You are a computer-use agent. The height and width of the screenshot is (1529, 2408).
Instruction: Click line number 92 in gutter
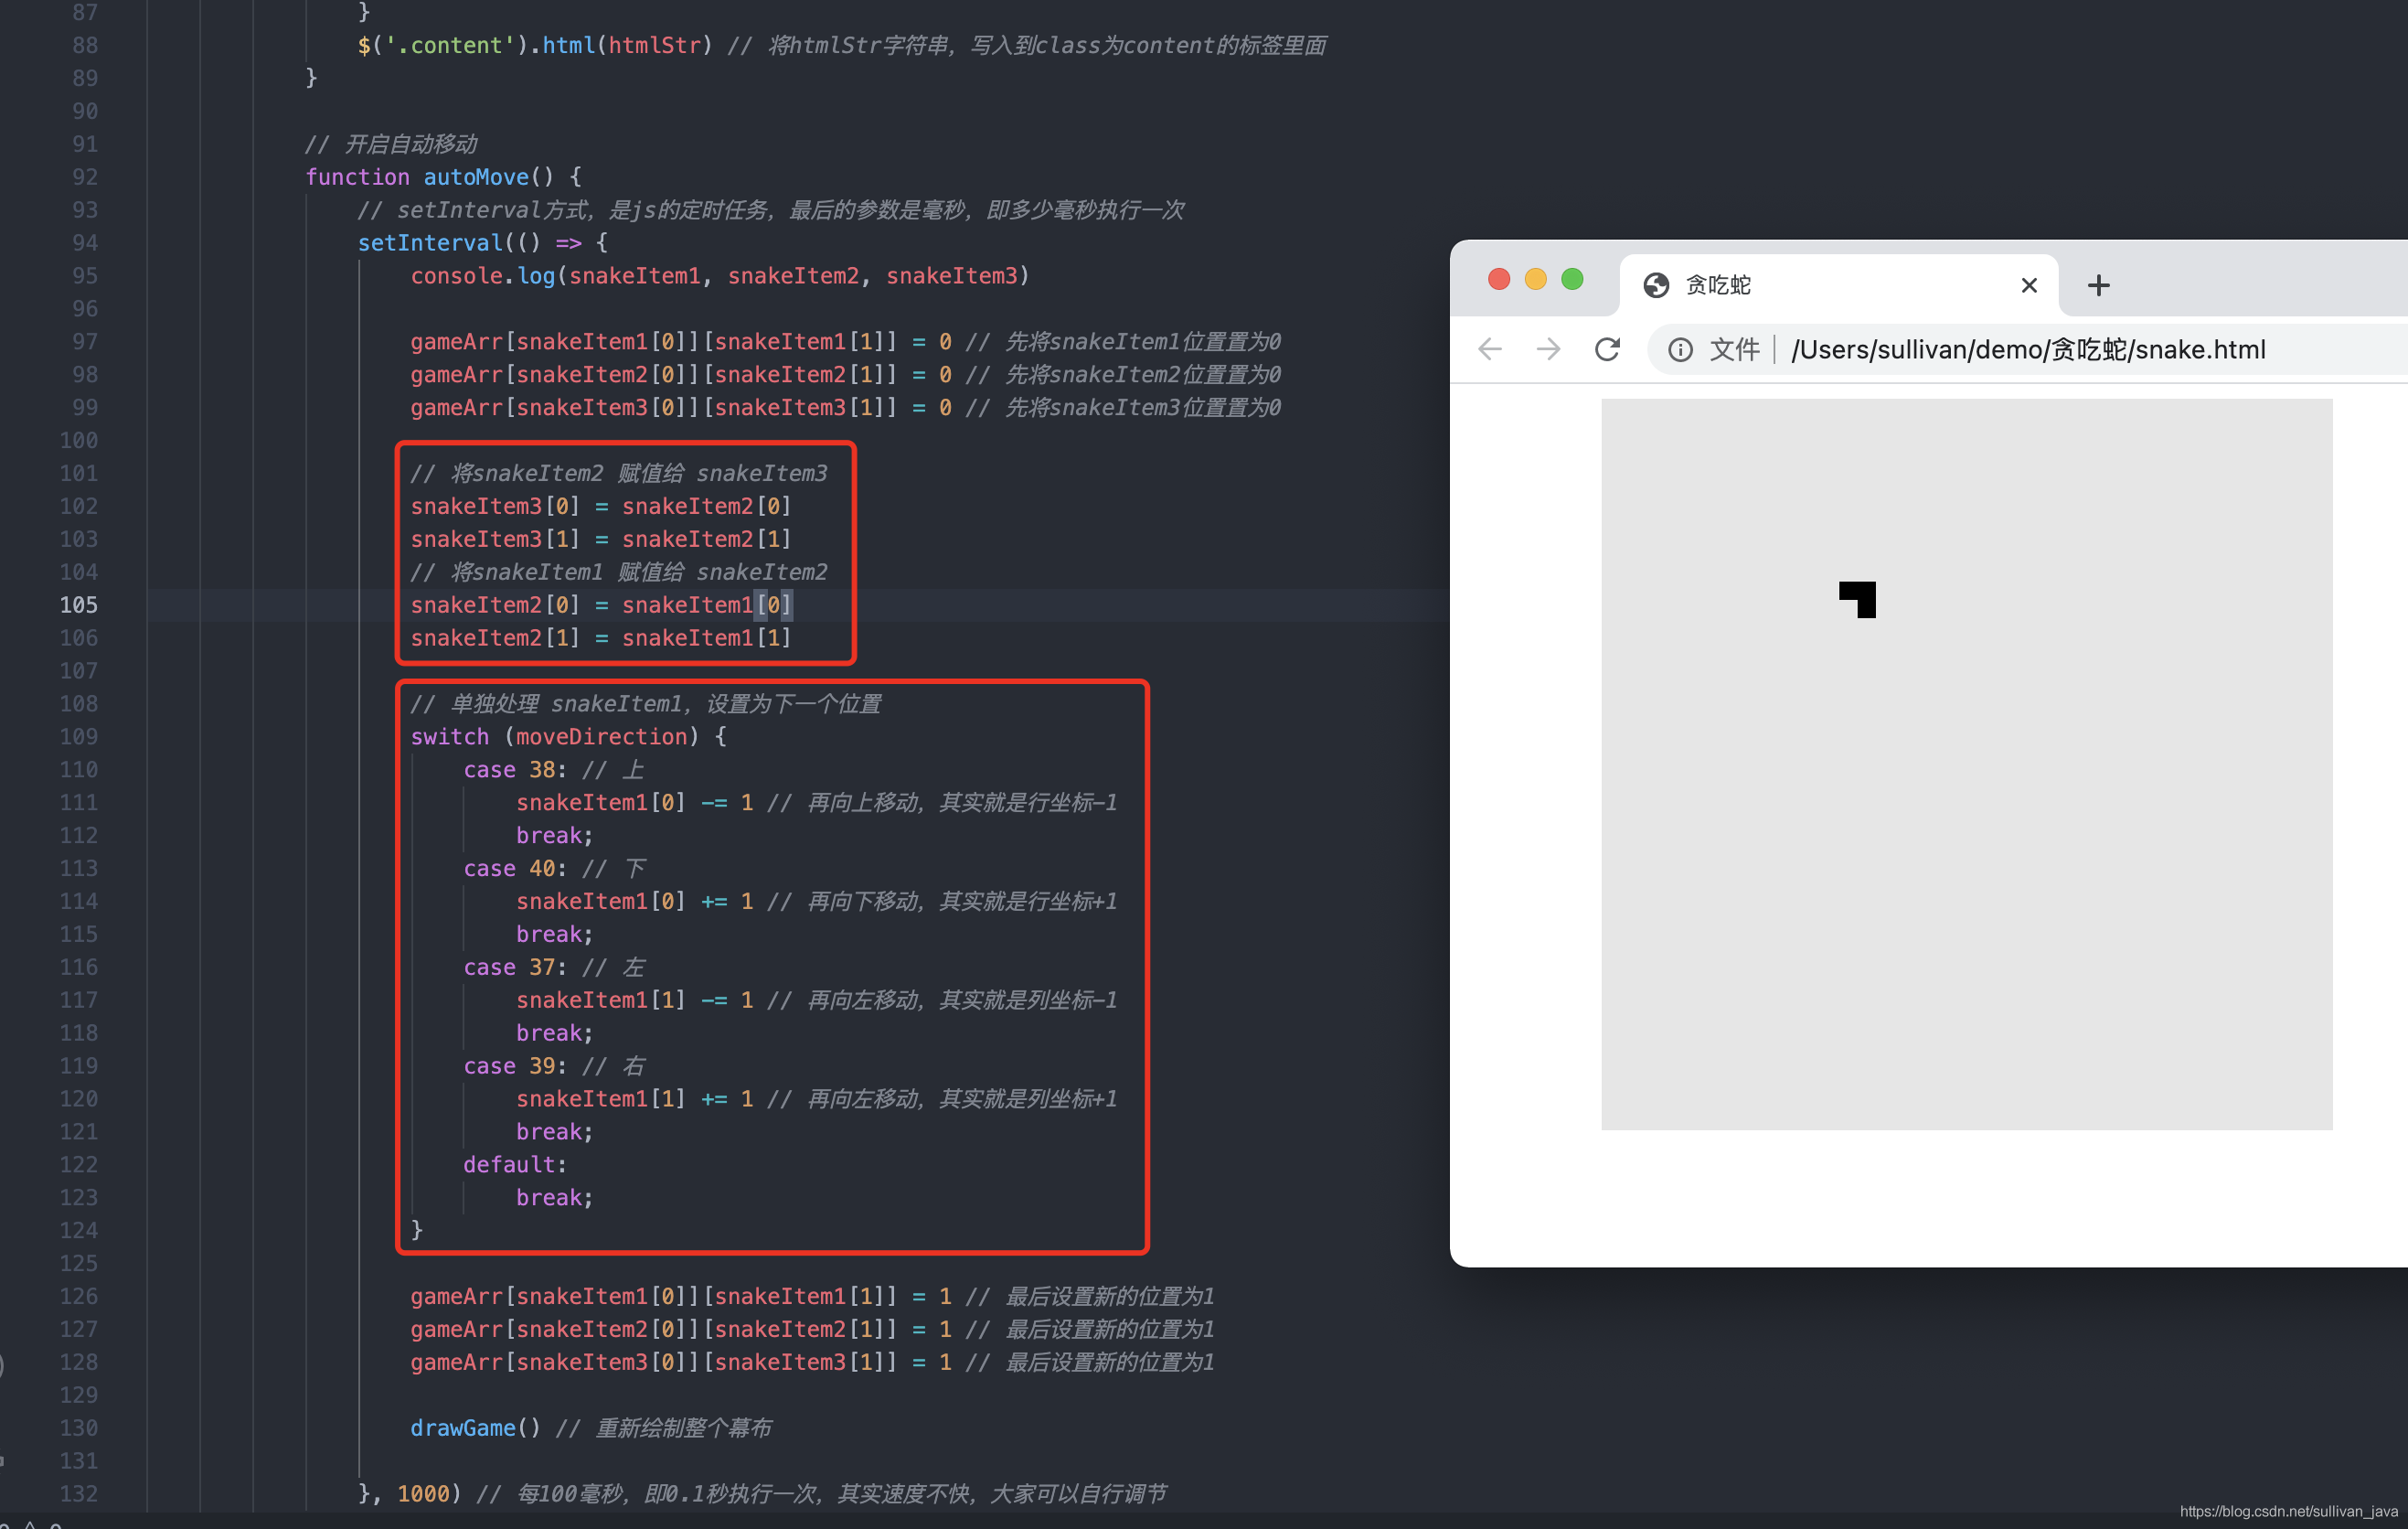[84, 177]
